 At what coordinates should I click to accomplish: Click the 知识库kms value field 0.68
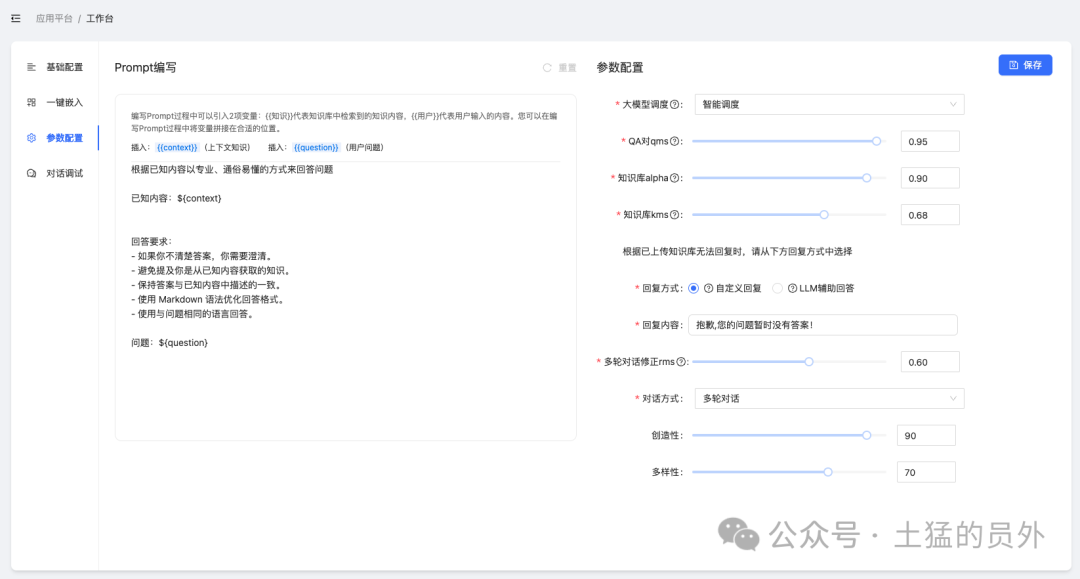coord(930,215)
